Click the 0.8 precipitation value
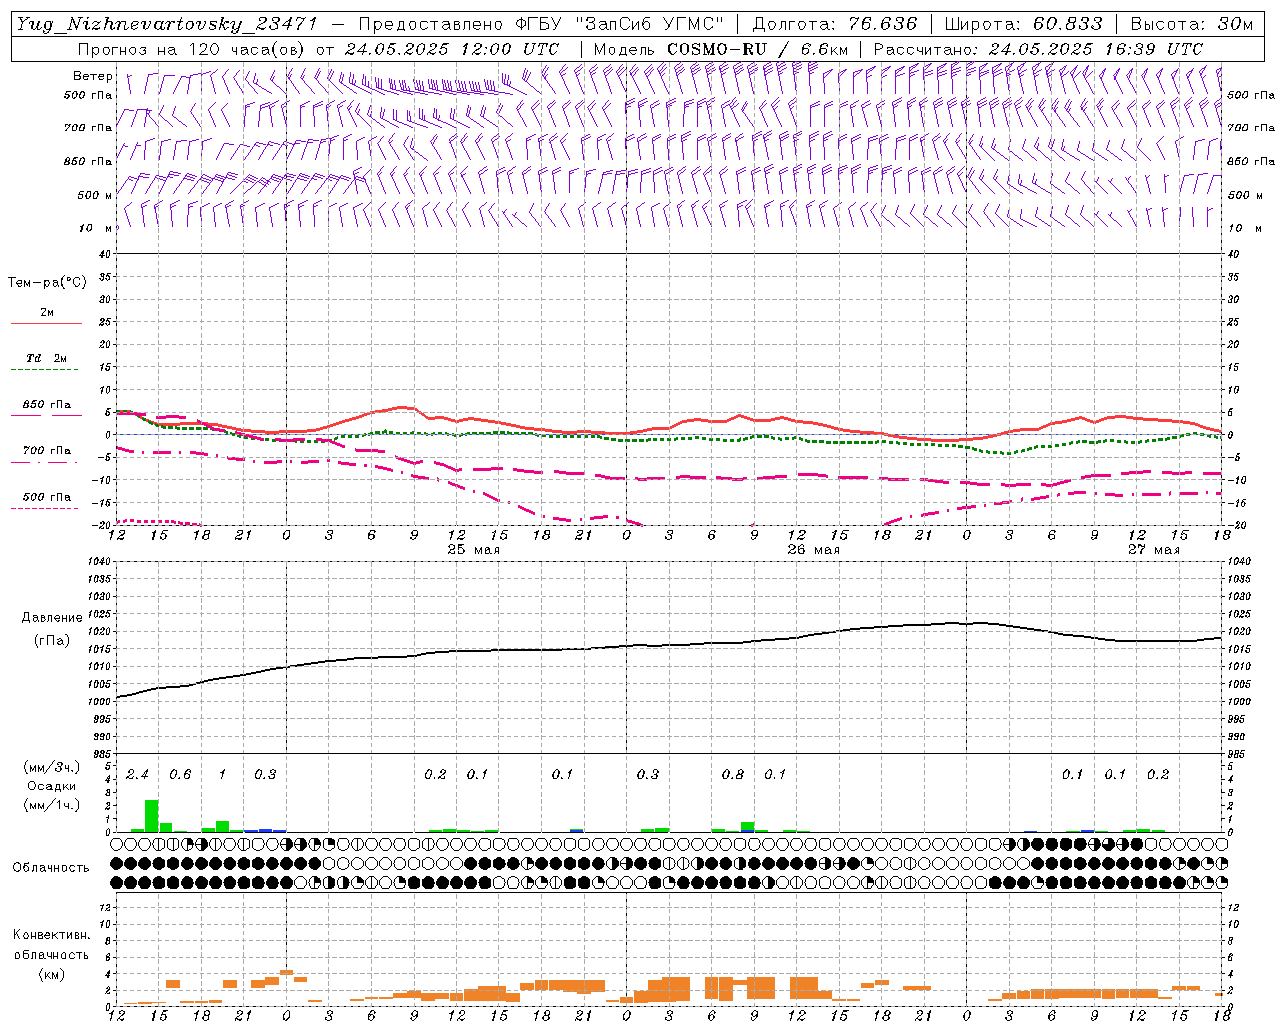The image size is (1280, 1024). point(733,775)
